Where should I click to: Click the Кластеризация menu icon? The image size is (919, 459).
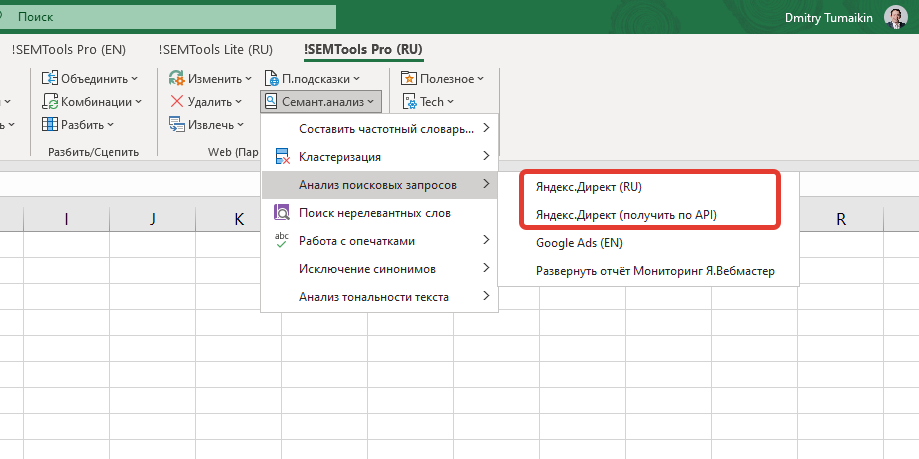pyautogui.click(x=282, y=157)
